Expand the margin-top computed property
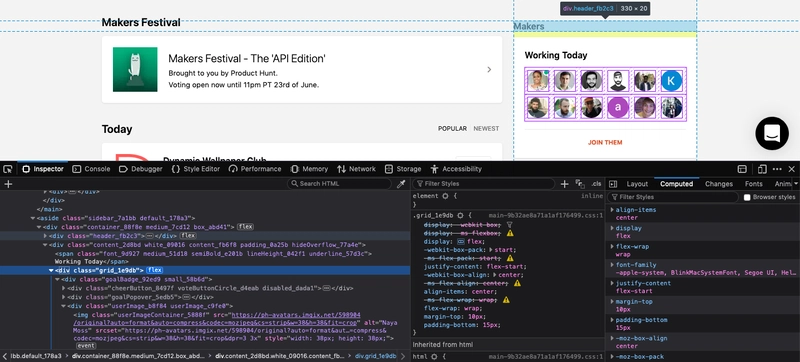Image resolution: width=800 pixels, height=362 pixels. click(612, 302)
